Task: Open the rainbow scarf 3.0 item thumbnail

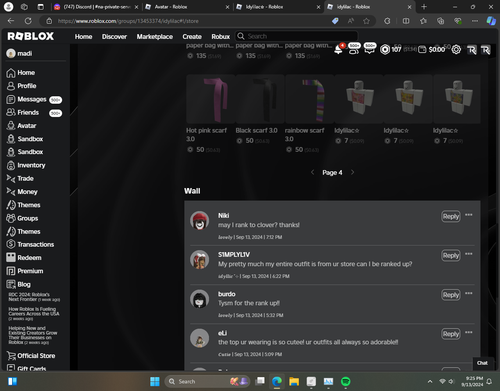Action: pos(309,99)
